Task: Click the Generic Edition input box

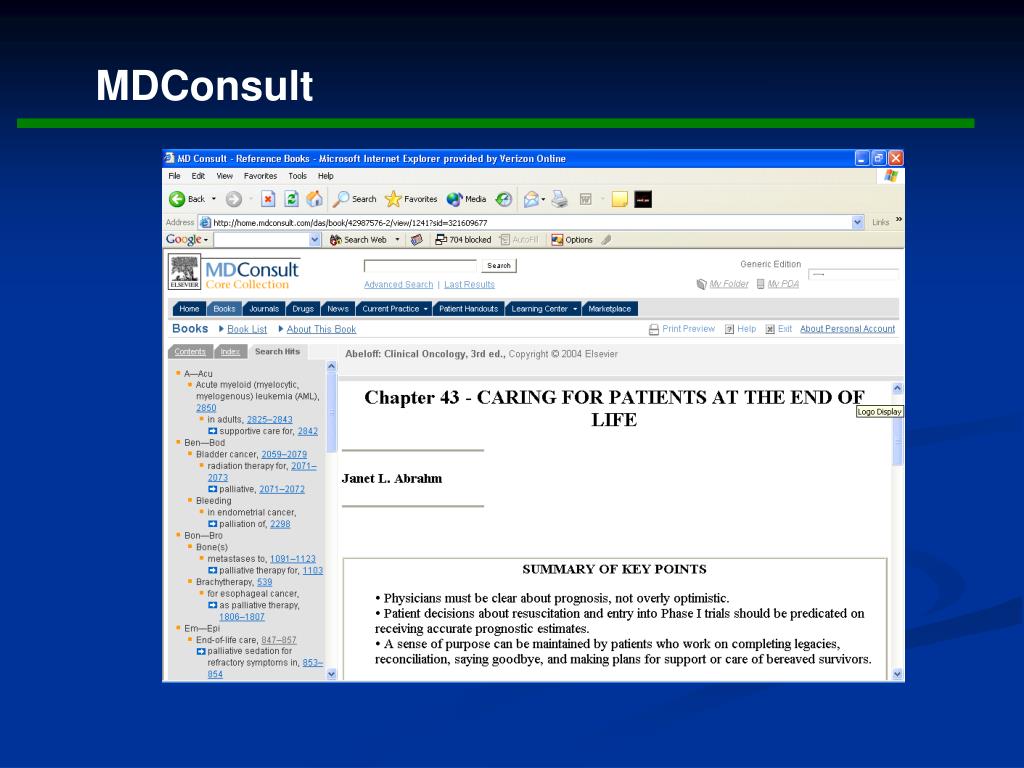Action: [x=853, y=274]
